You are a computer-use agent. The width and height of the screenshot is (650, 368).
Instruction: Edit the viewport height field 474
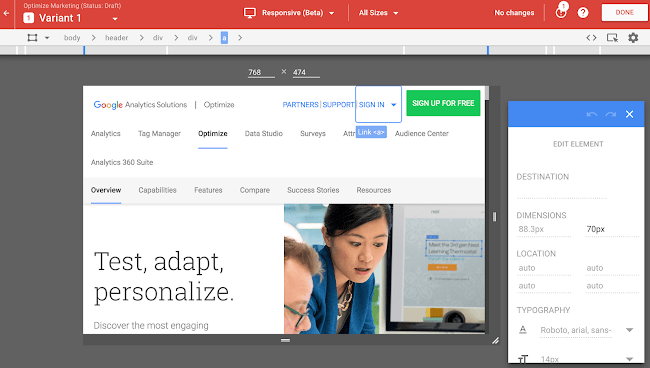coord(306,72)
